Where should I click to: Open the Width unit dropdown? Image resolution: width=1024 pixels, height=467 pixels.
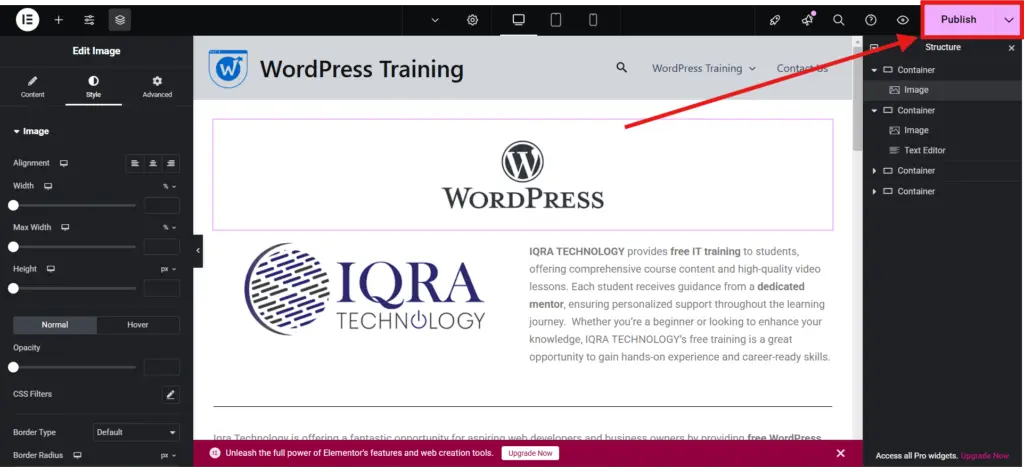169,186
